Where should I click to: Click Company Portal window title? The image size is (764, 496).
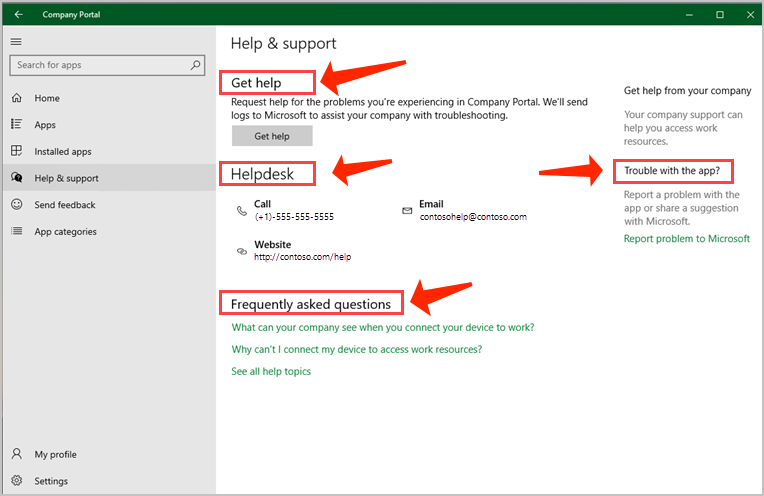click(x=71, y=15)
